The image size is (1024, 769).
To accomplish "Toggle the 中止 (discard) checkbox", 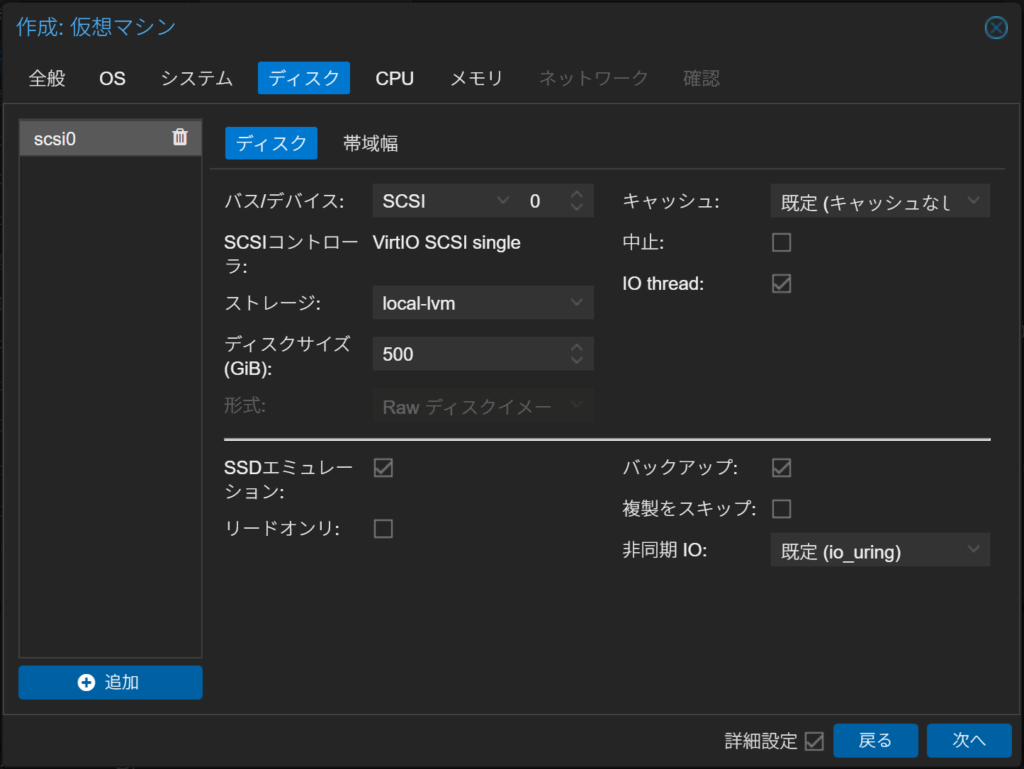I will [781, 243].
